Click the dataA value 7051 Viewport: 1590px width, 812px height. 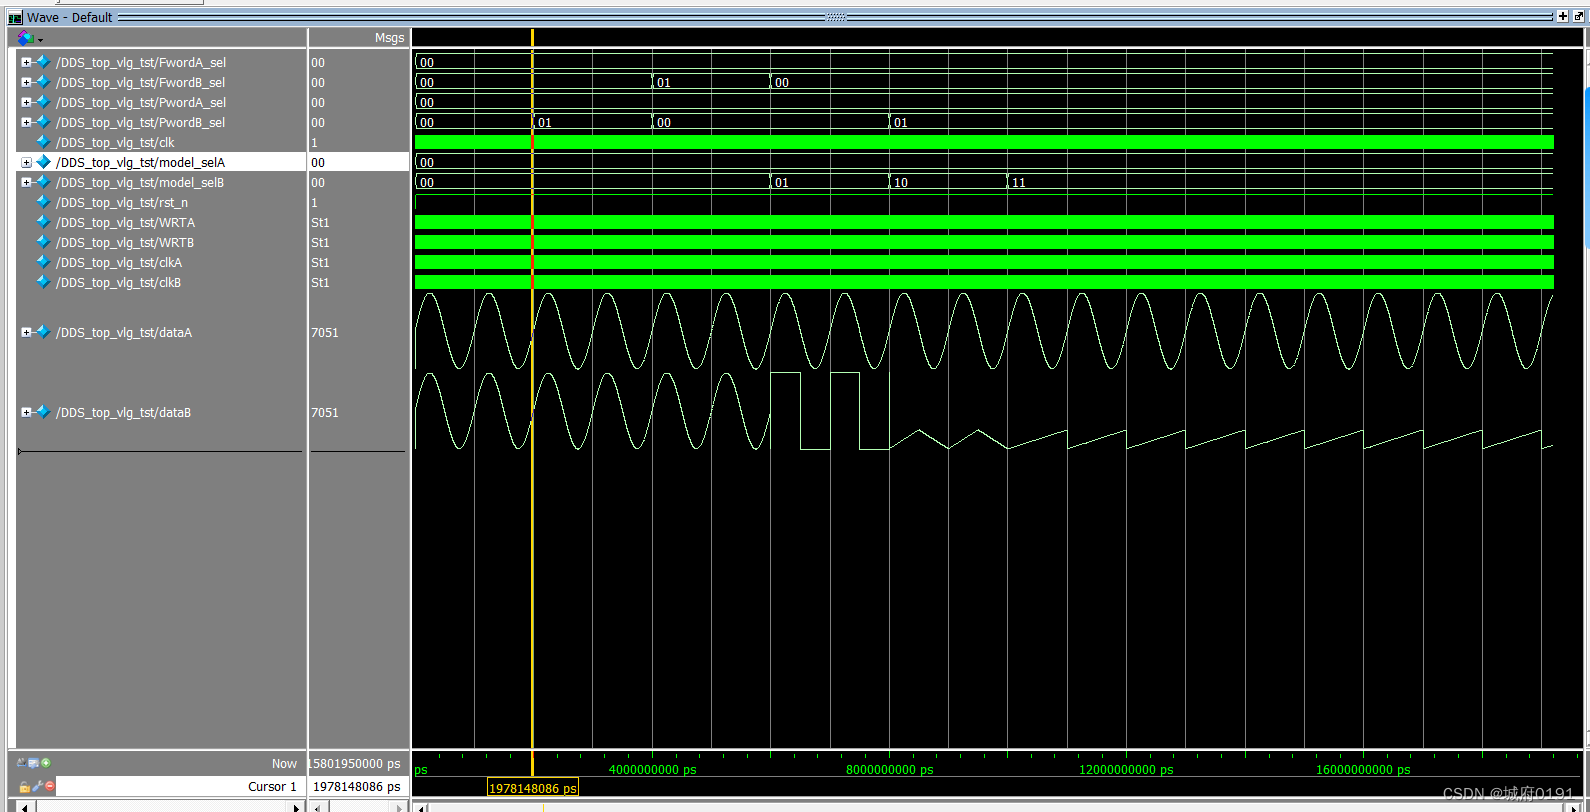click(x=325, y=332)
